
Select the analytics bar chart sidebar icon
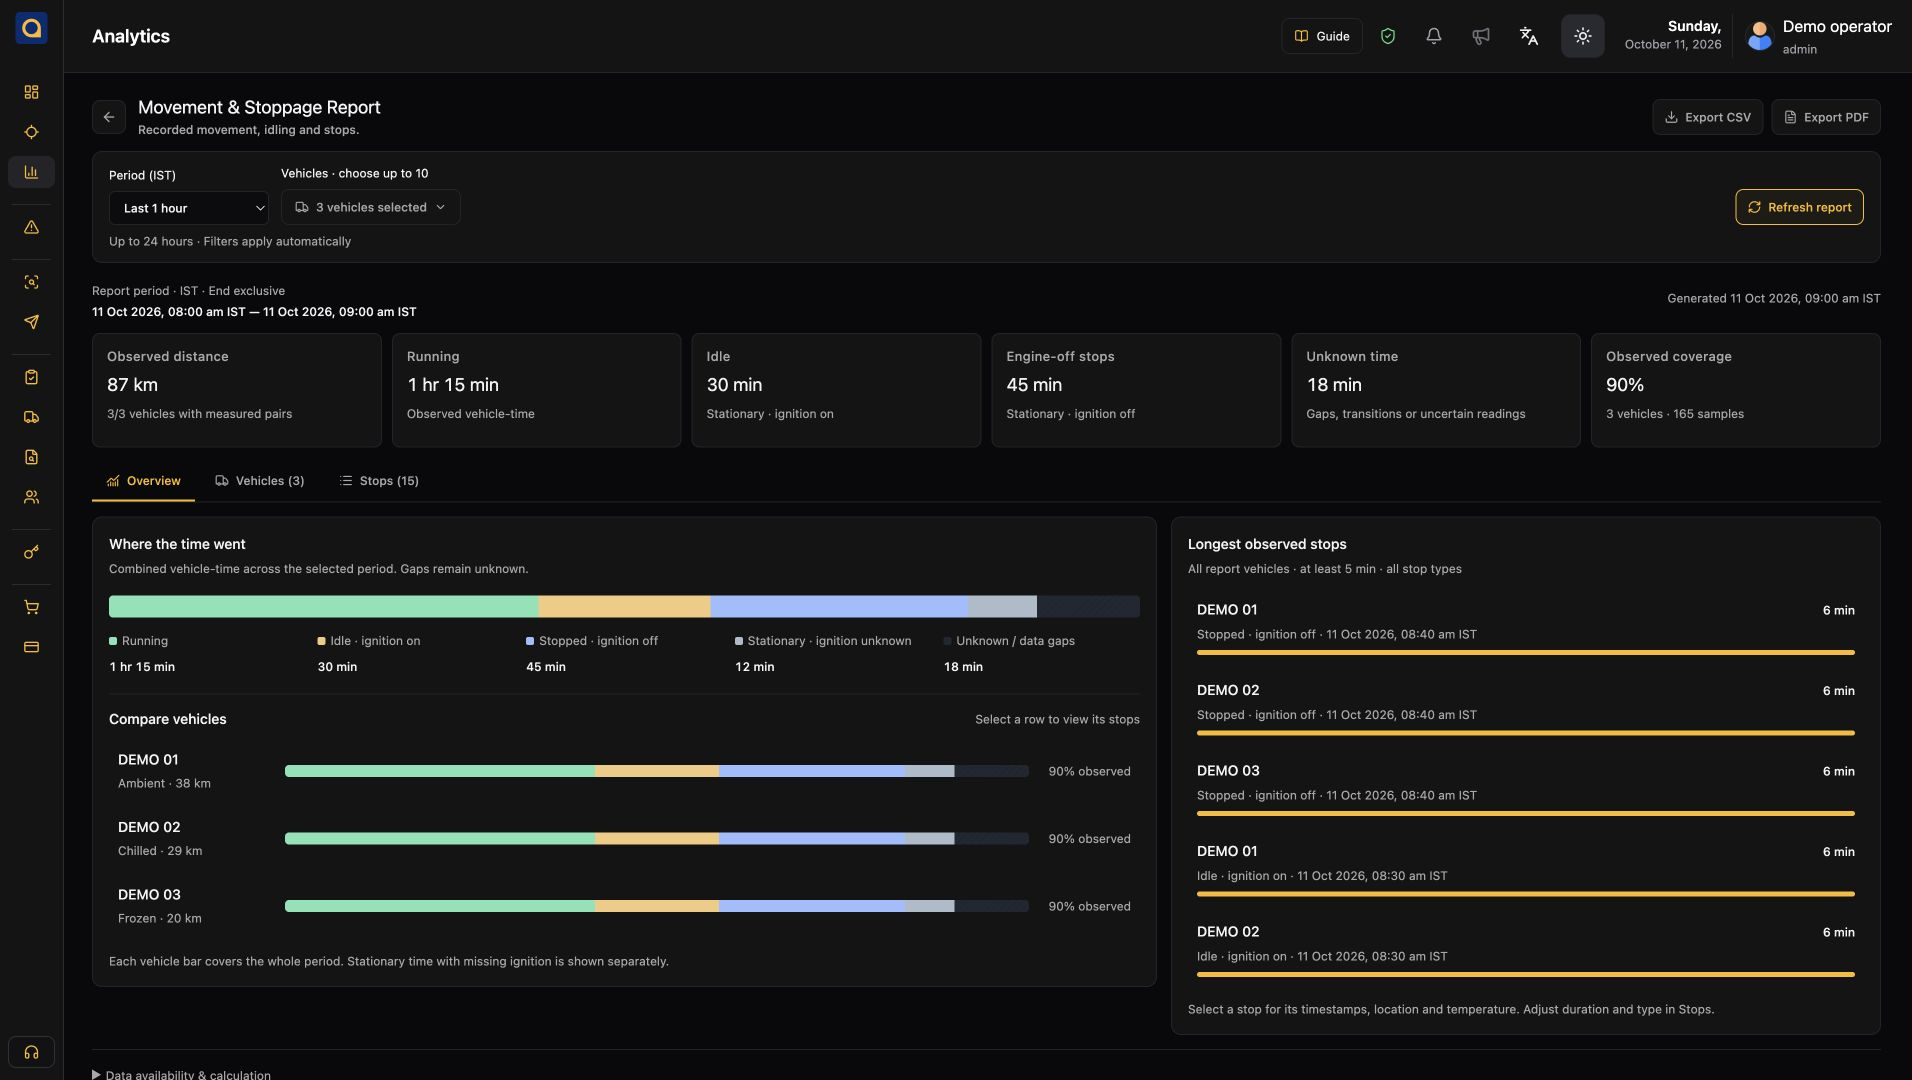click(x=31, y=172)
